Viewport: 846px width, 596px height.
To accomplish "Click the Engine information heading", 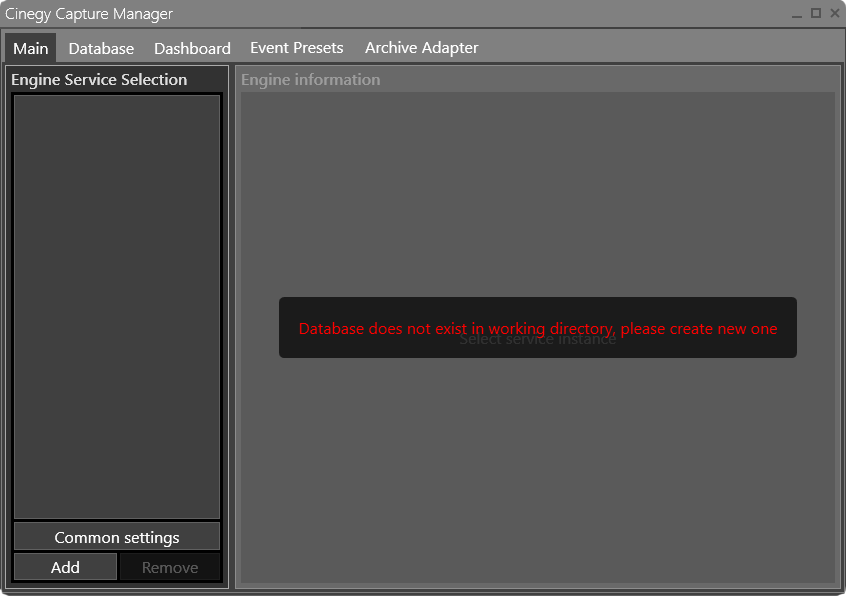I will click(x=311, y=80).
